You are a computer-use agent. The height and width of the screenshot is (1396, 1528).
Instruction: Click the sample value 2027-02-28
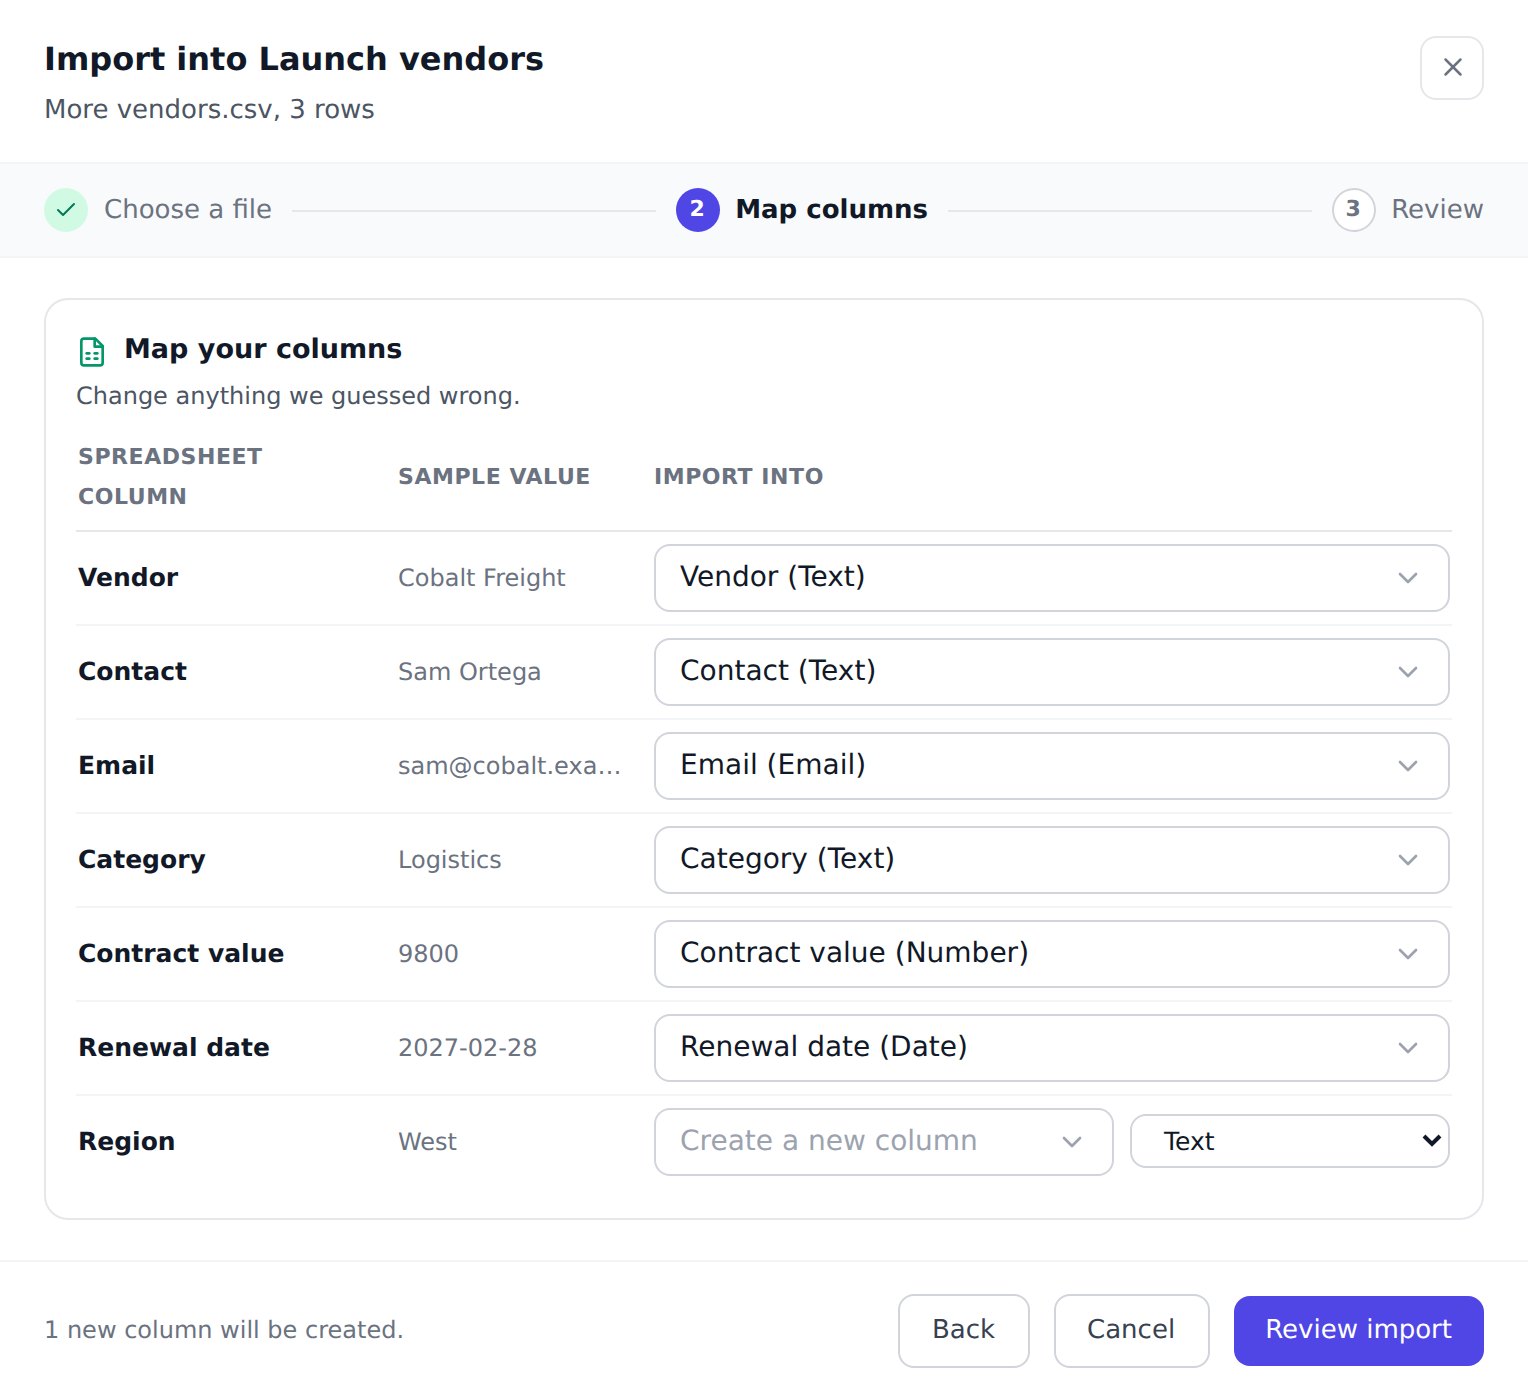[x=468, y=1048]
